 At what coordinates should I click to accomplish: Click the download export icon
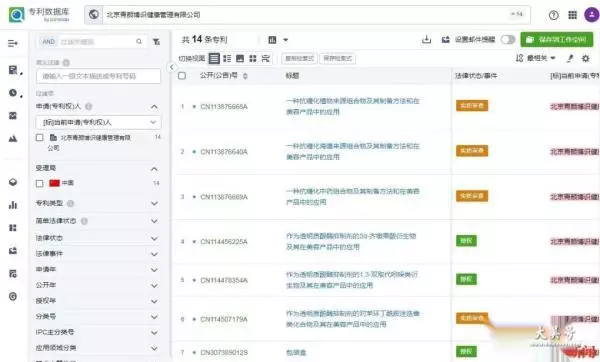pos(426,39)
